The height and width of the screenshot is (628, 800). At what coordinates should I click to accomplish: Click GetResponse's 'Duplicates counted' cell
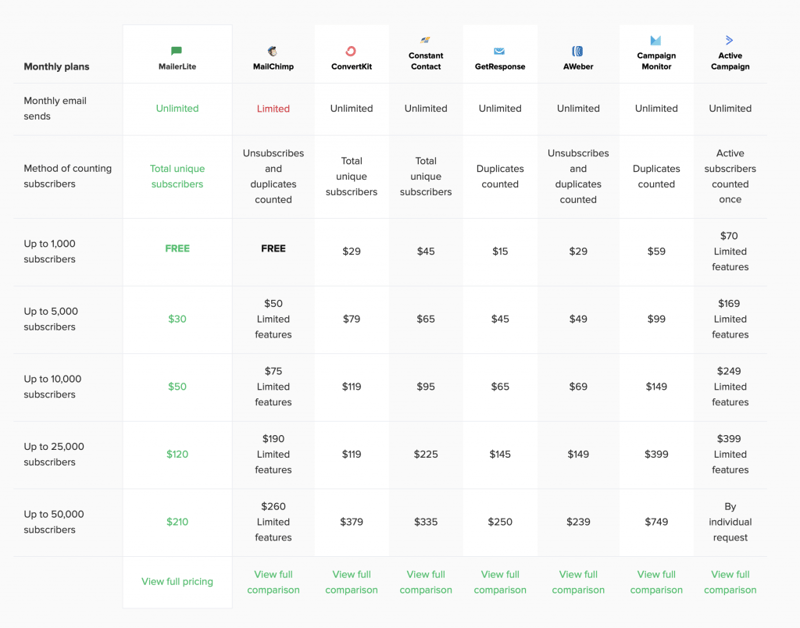pyautogui.click(x=500, y=176)
